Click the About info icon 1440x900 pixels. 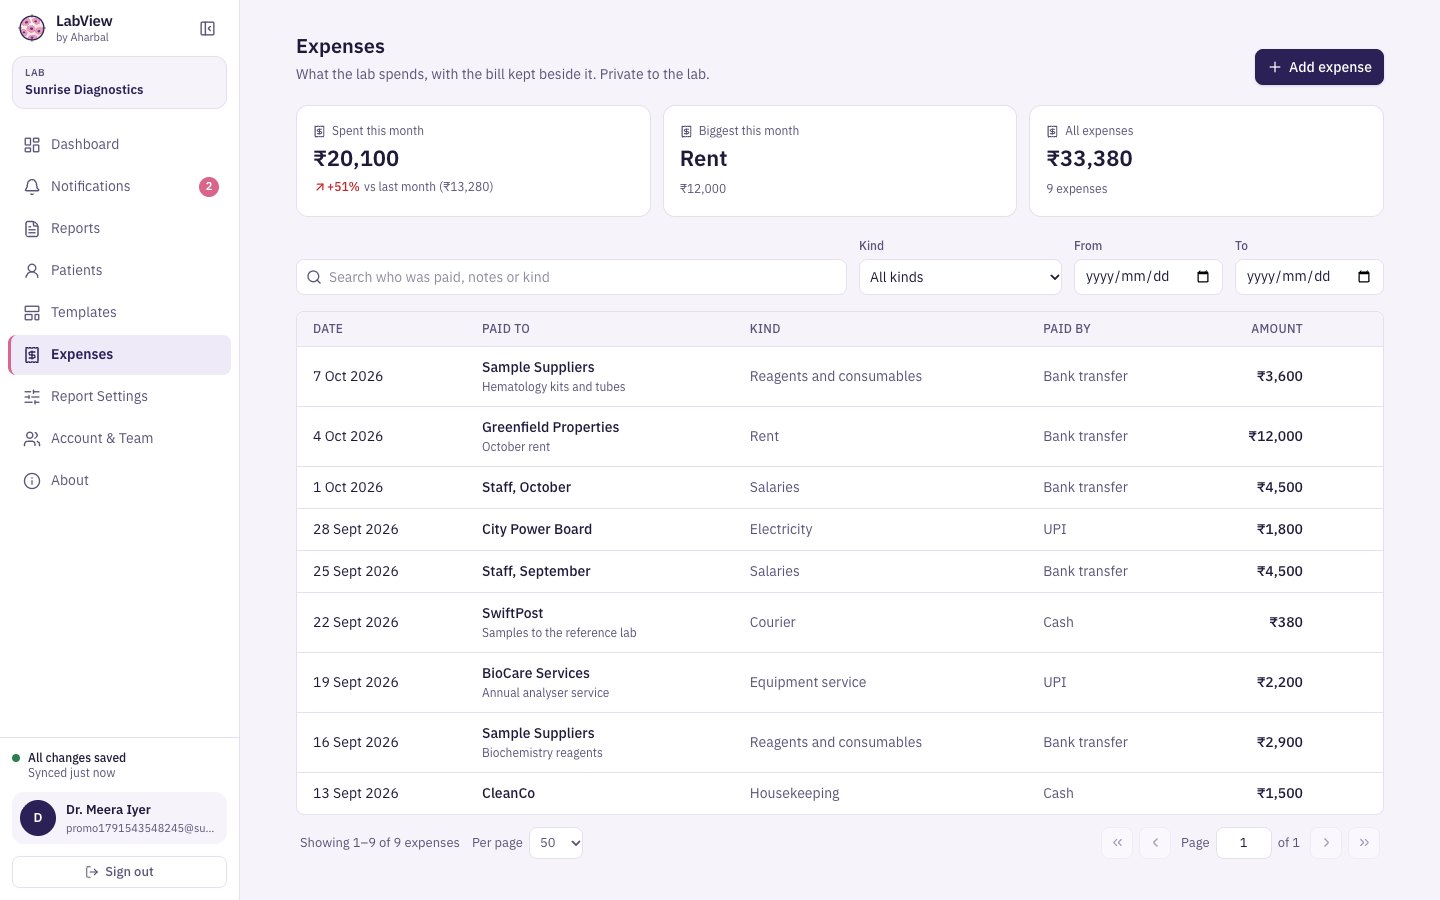tap(32, 481)
